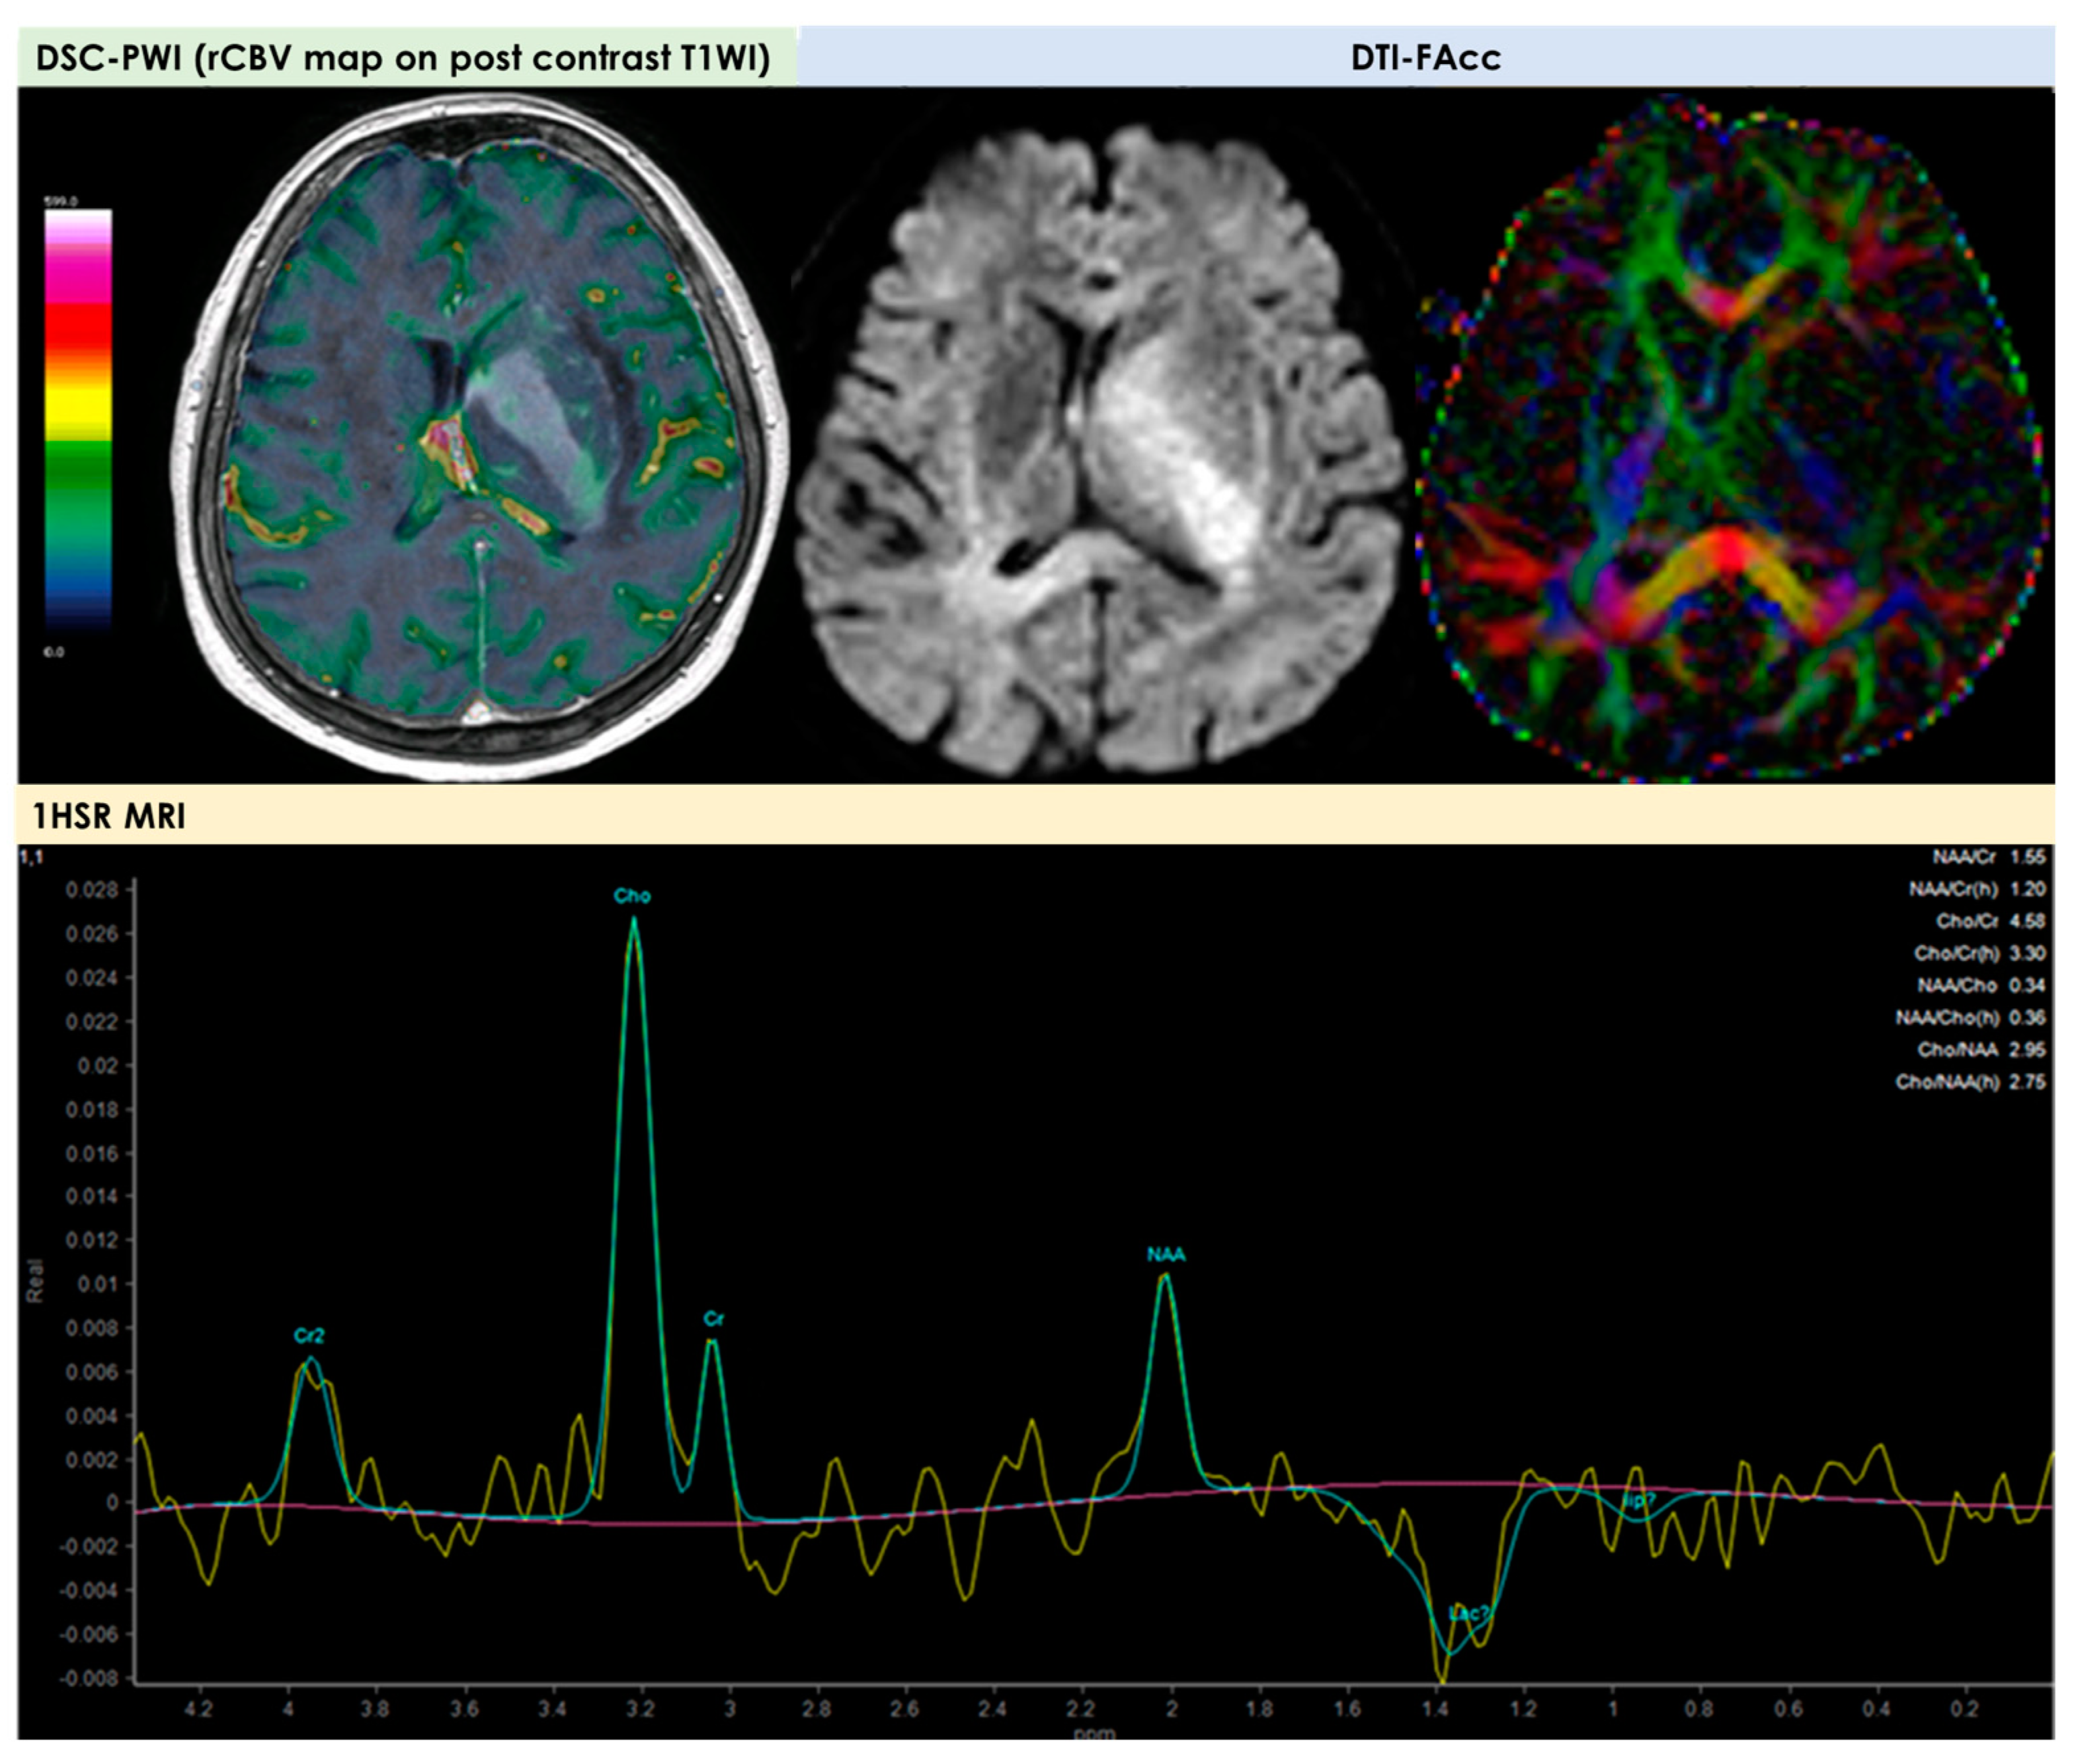The width and height of the screenshot is (2078, 1764).
Task: Click the 1HSR MRI section header
Action: click(109, 816)
